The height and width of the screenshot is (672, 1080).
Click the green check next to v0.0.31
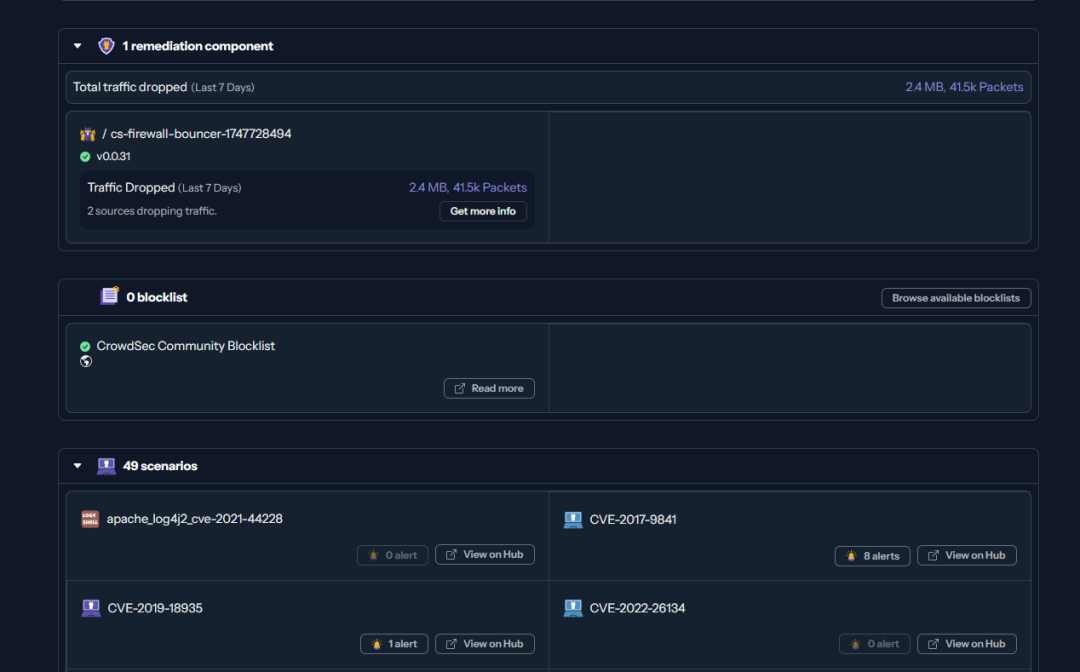point(85,157)
